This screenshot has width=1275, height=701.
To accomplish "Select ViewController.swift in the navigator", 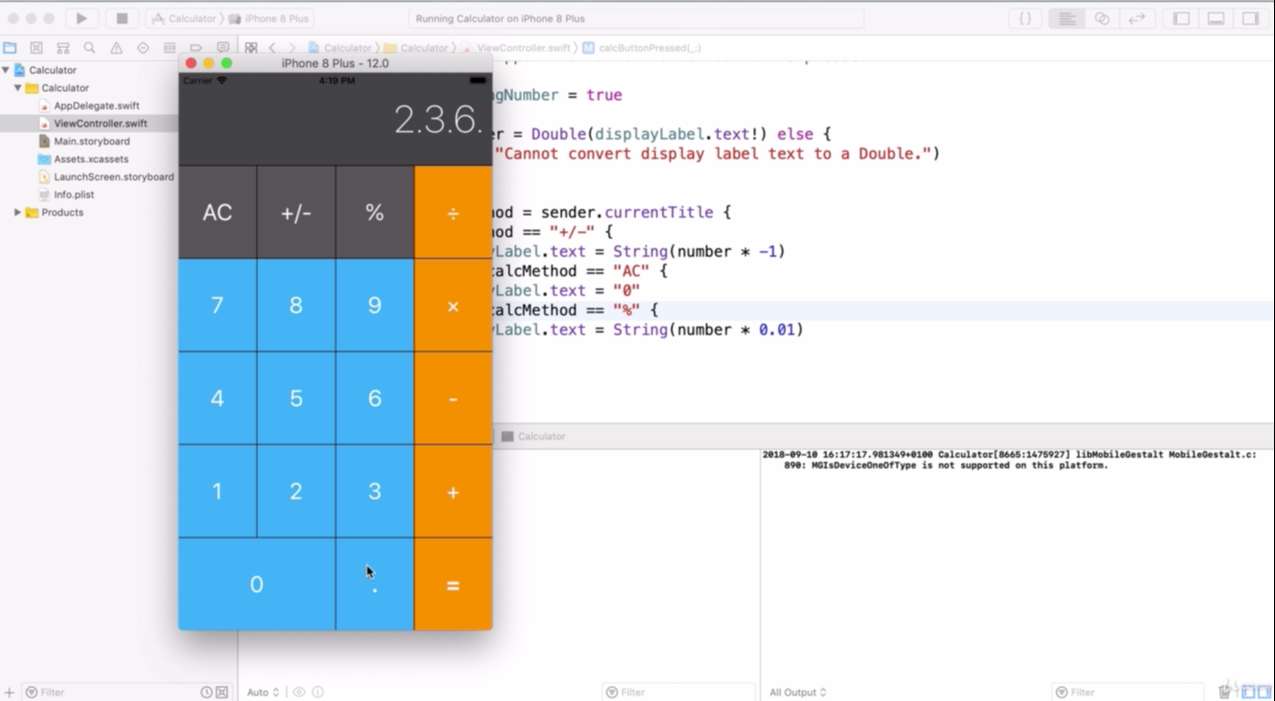I will [100, 123].
